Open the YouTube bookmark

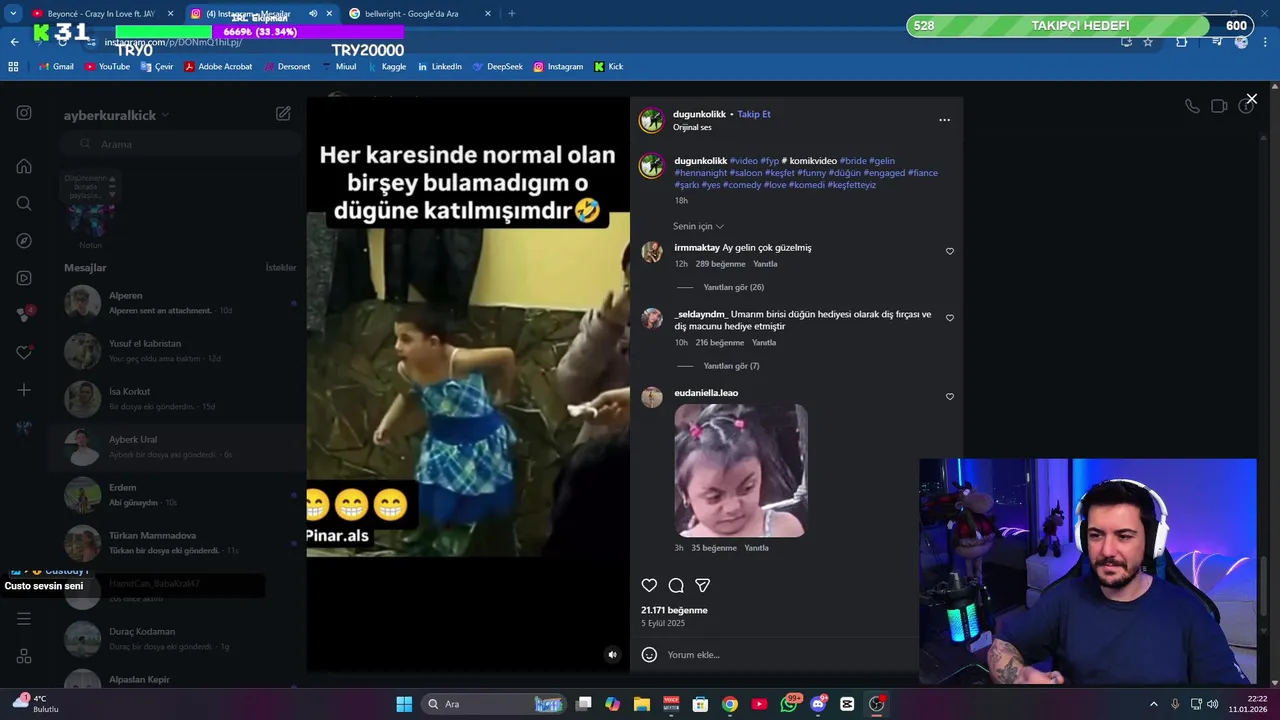[x=107, y=67]
